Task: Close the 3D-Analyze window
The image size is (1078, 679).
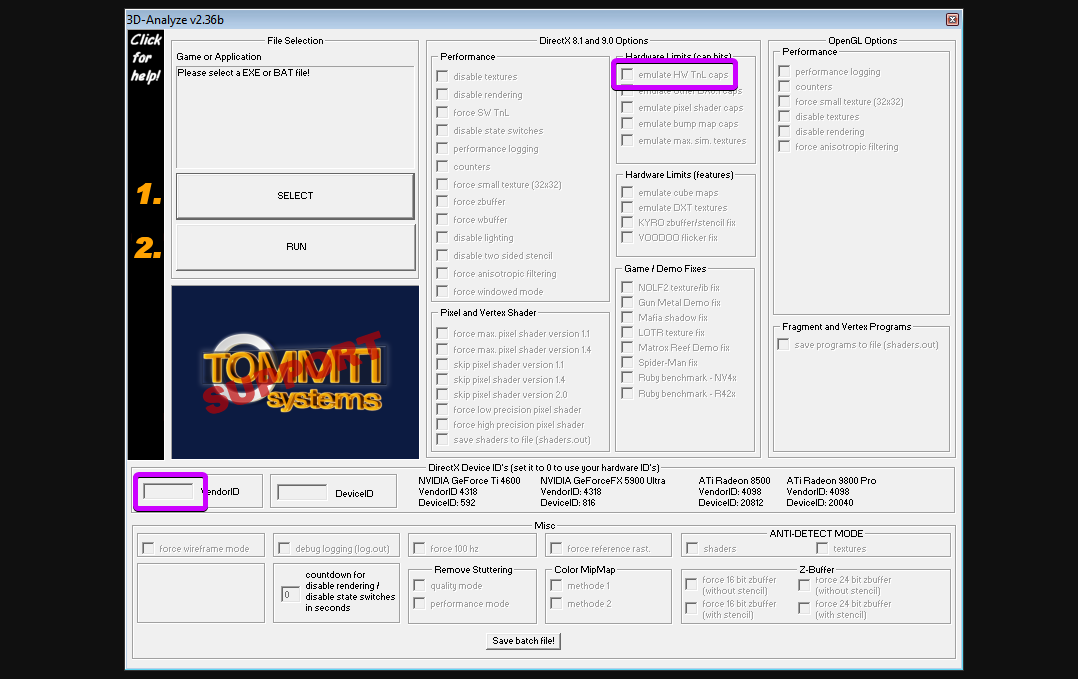Action: 952,19
